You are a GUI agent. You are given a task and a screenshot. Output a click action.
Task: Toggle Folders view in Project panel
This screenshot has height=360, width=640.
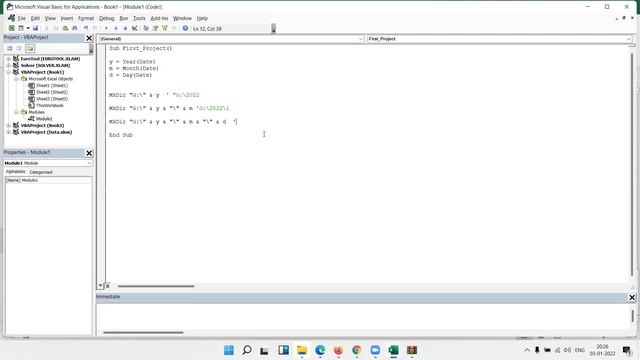click(x=30, y=49)
